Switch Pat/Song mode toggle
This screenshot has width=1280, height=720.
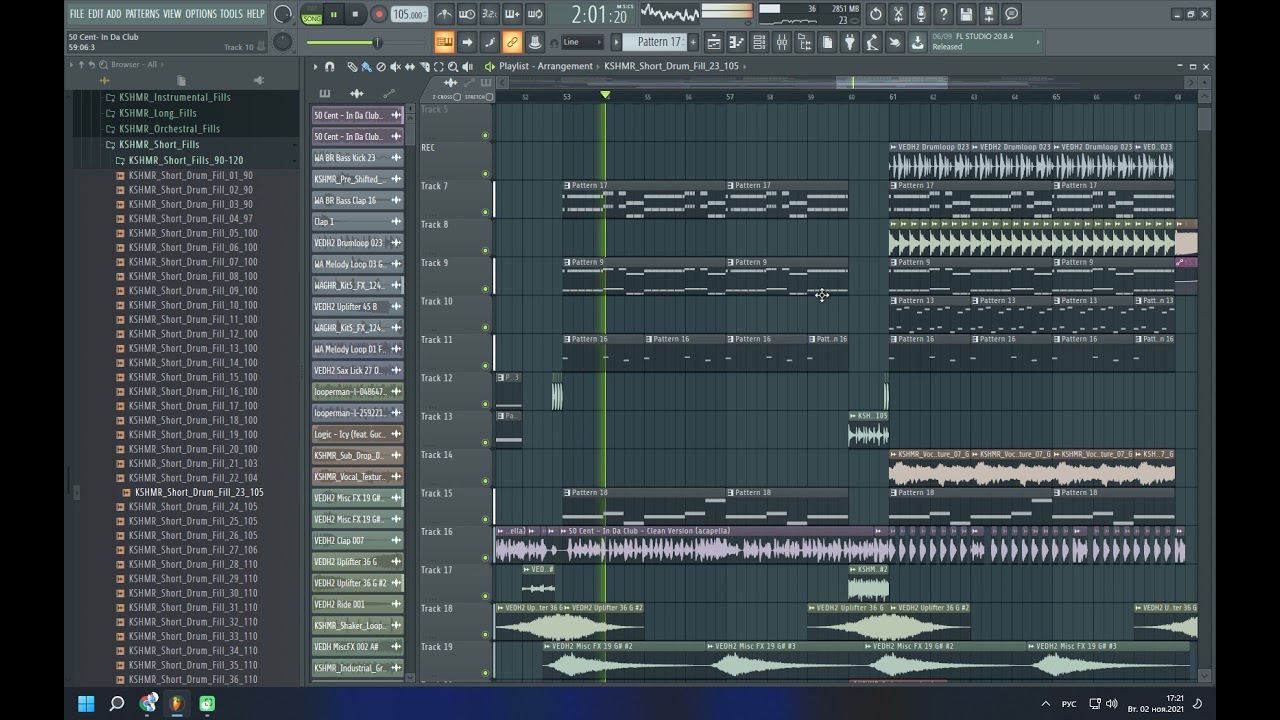click(x=311, y=14)
